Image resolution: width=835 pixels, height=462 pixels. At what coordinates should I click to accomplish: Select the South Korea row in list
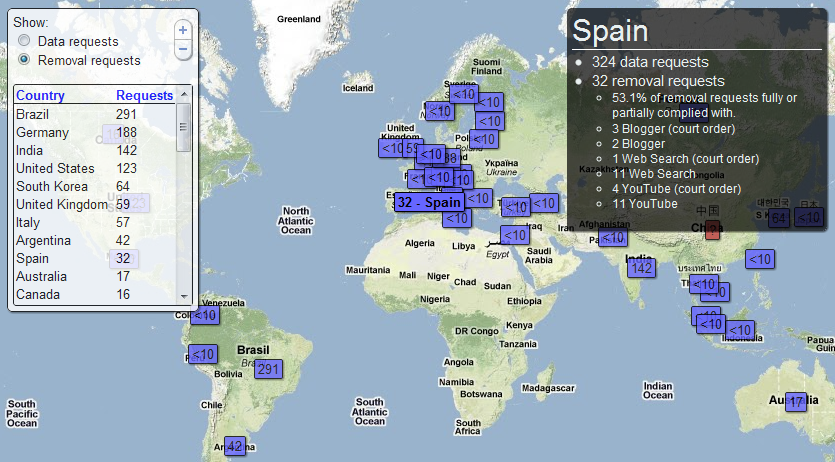(95, 187)
